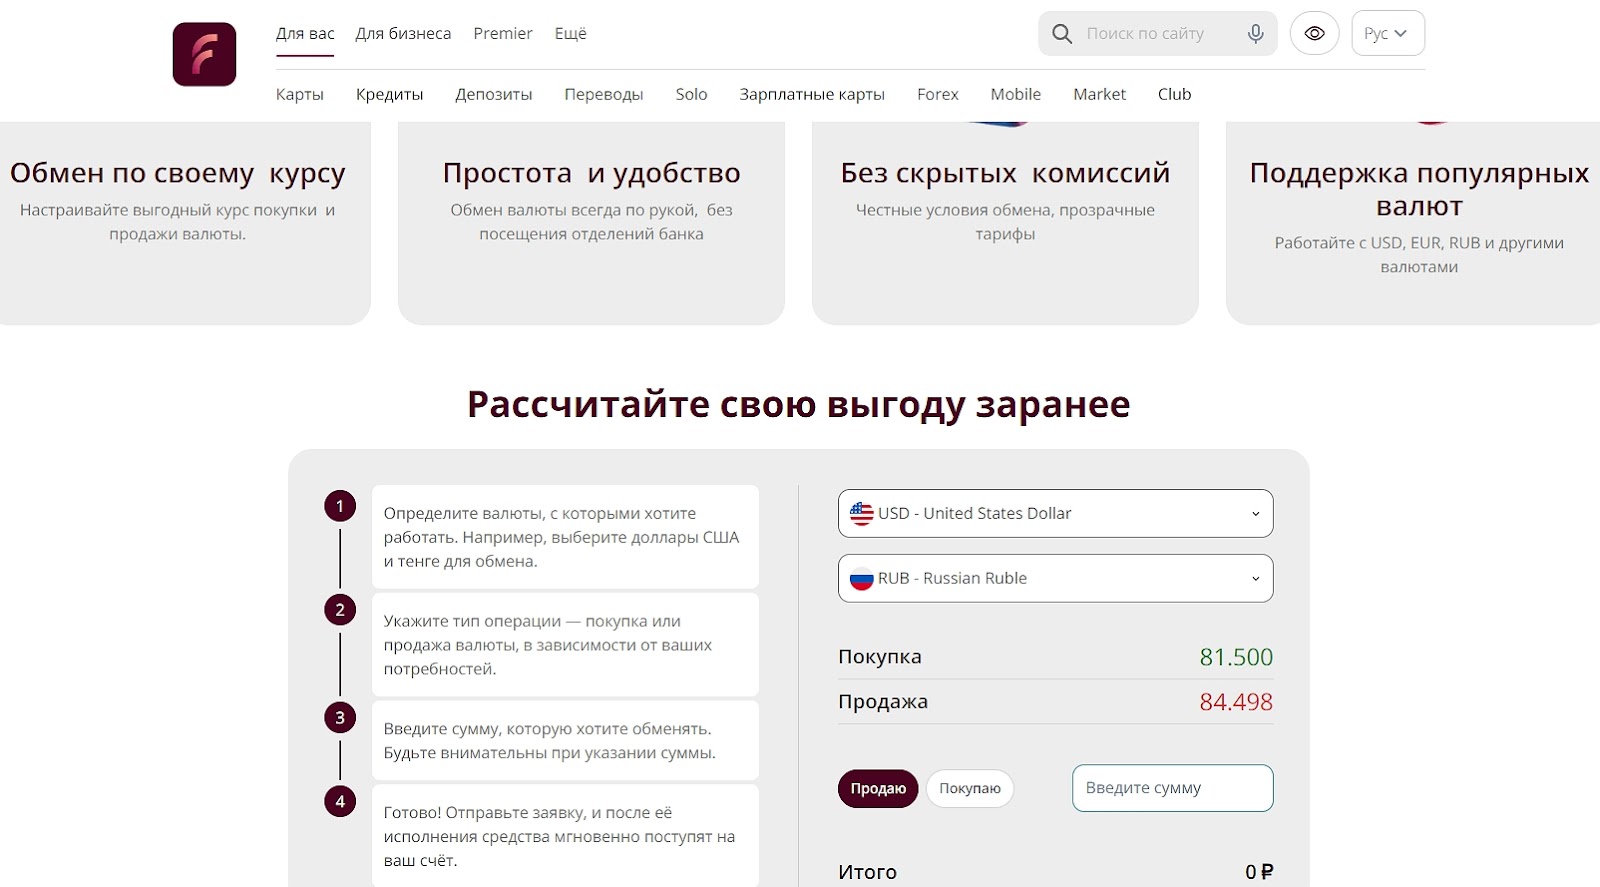Open the Forex link
Screen dimensions: 1600x887
tap(937, 95)
